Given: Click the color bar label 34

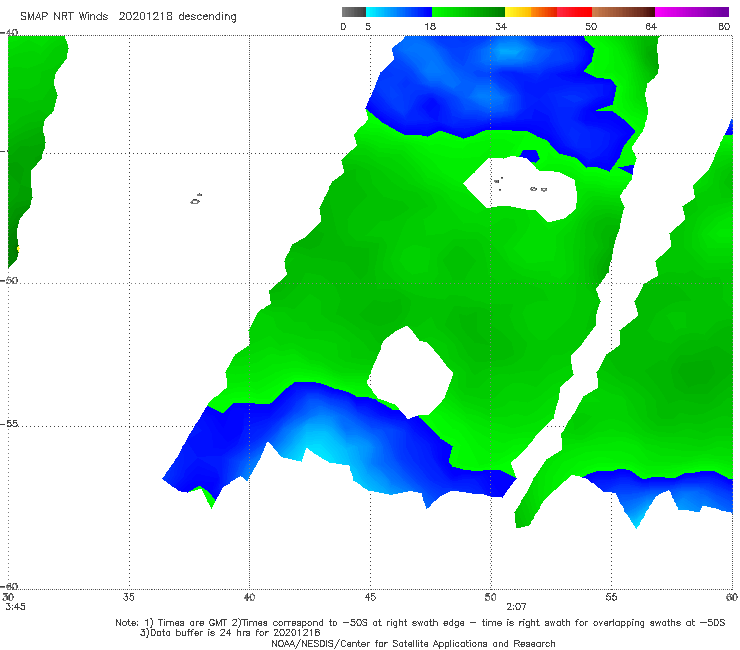Looking at the screenshot, I should coord(501,27).
